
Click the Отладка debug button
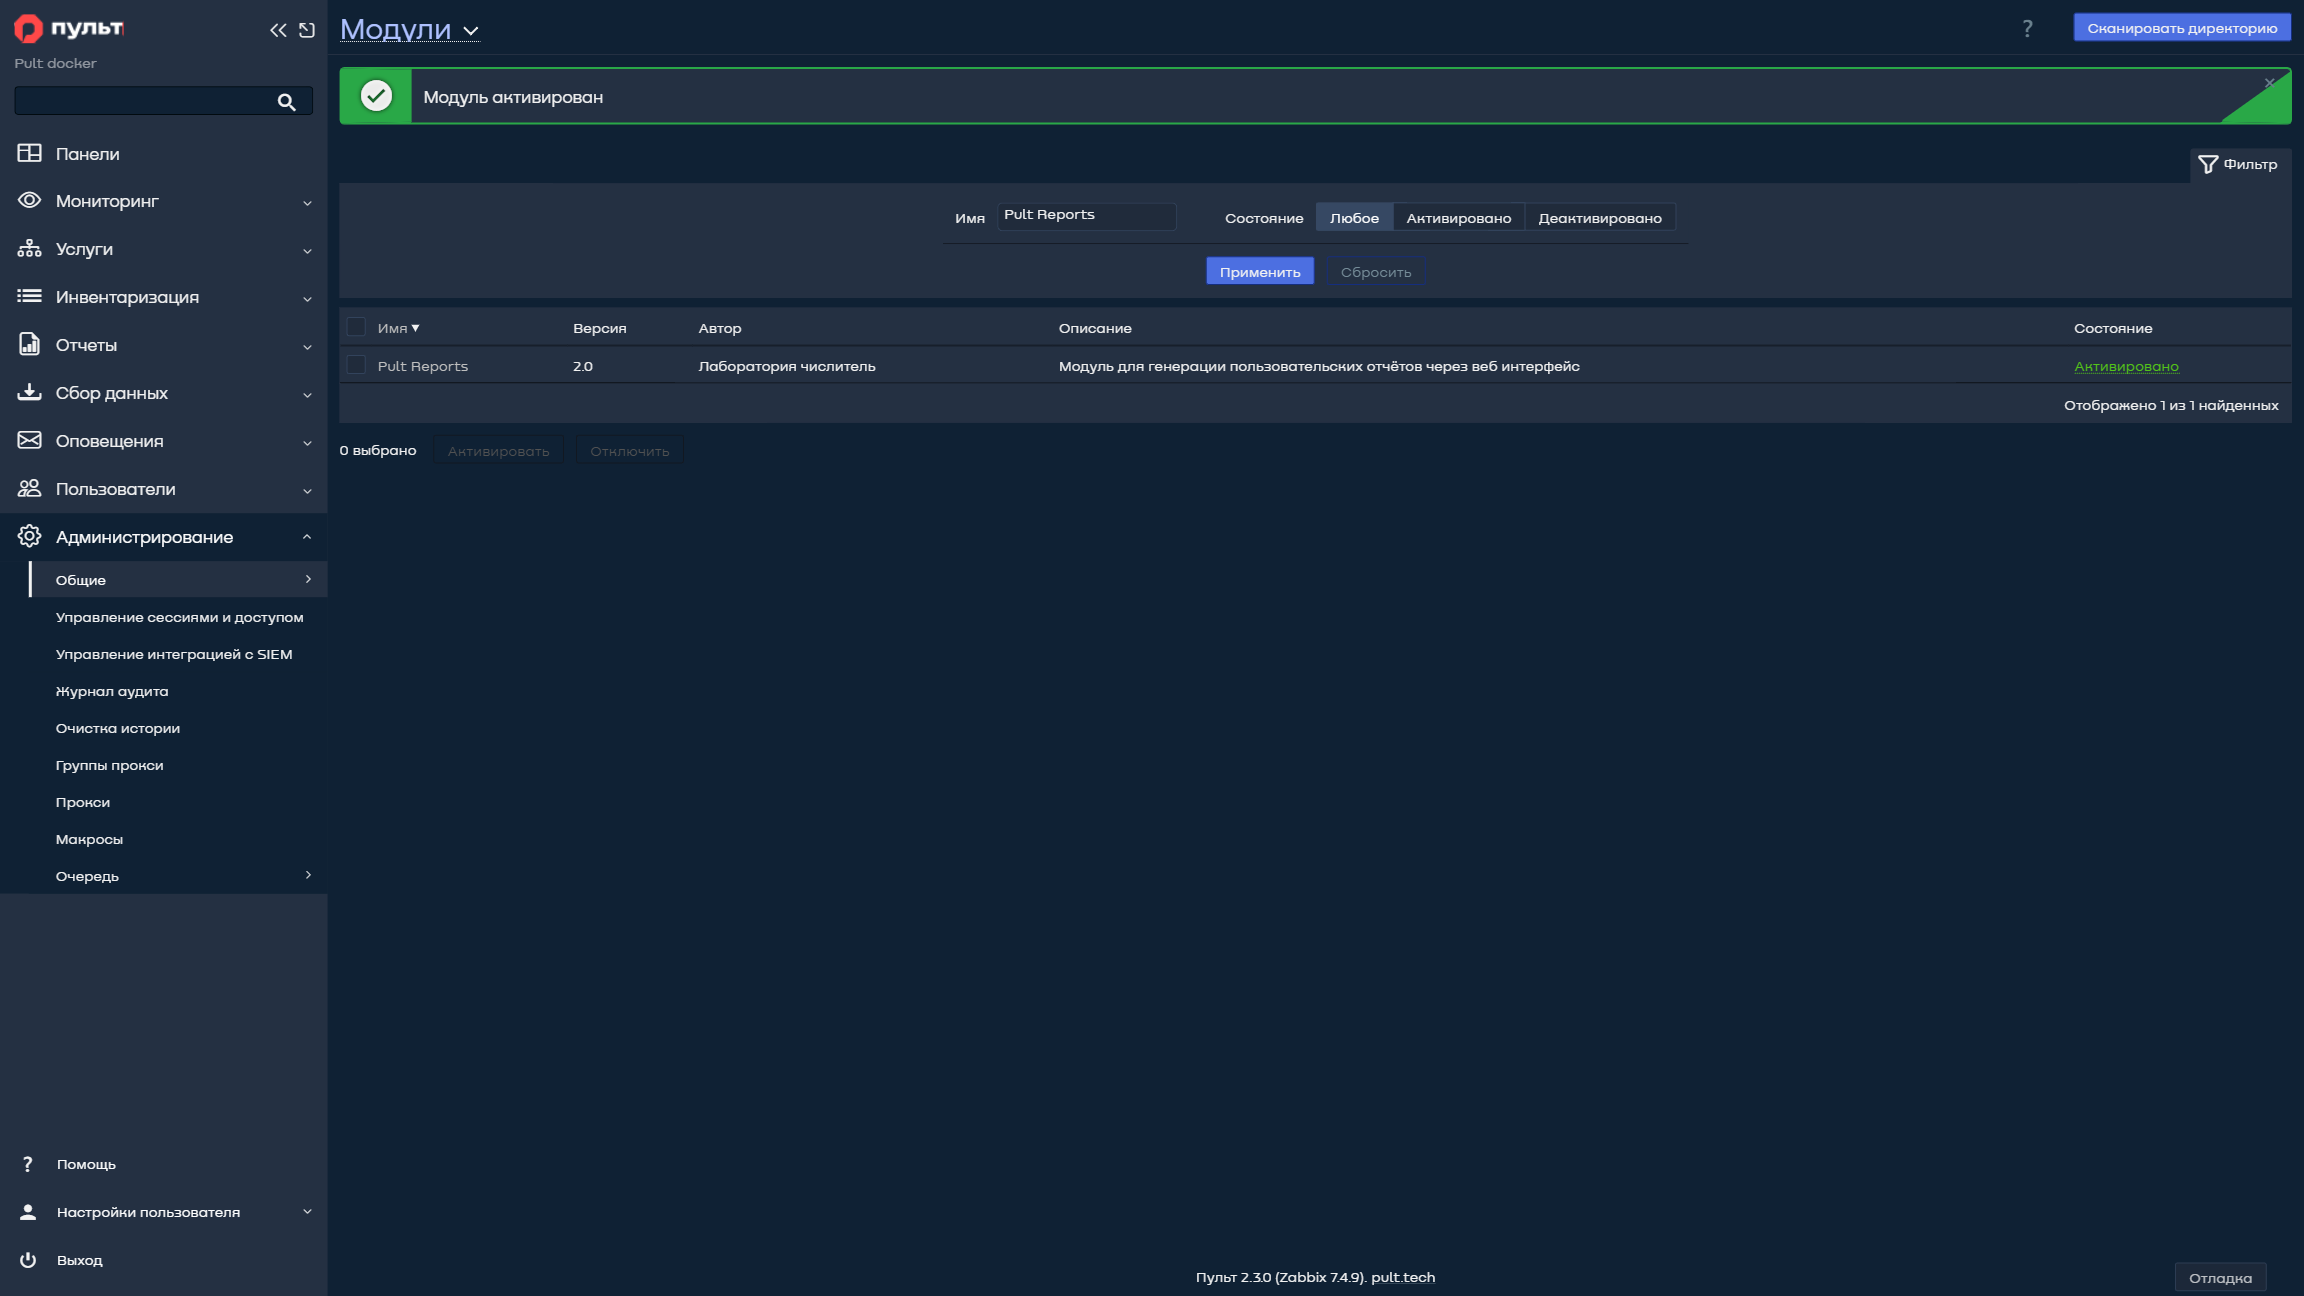click(2220, 1278)
